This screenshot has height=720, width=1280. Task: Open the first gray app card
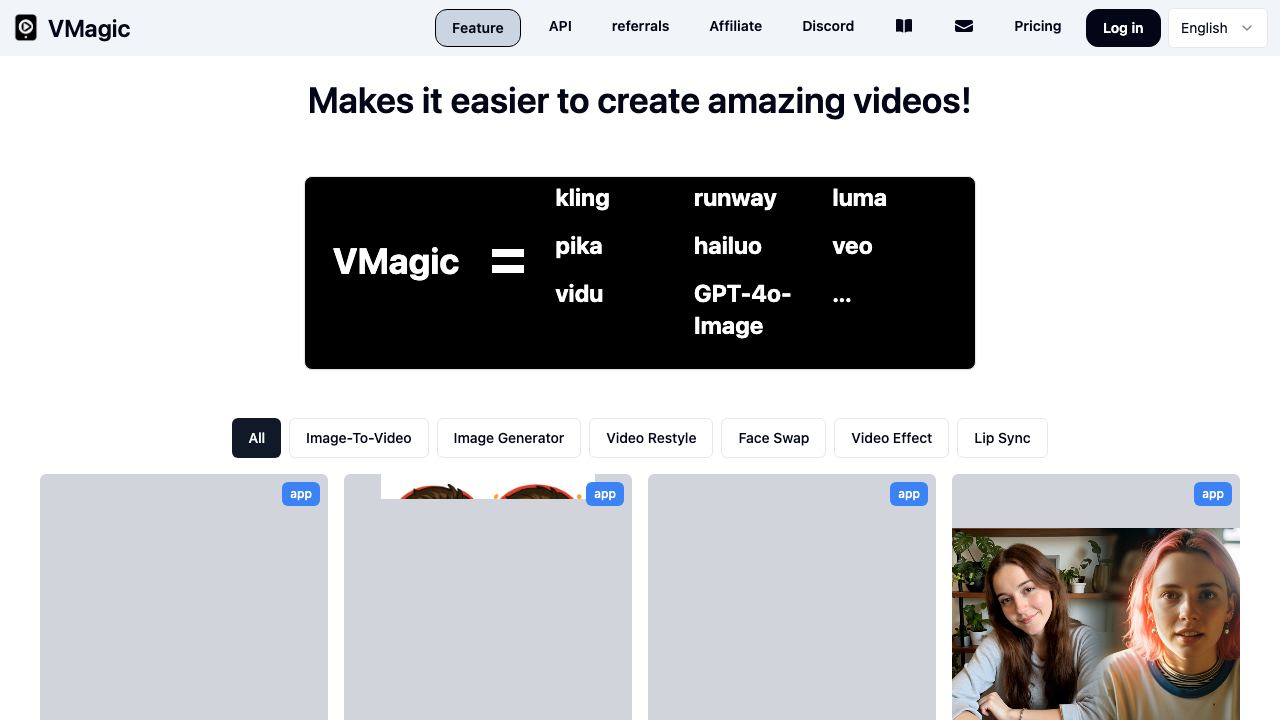184,597
